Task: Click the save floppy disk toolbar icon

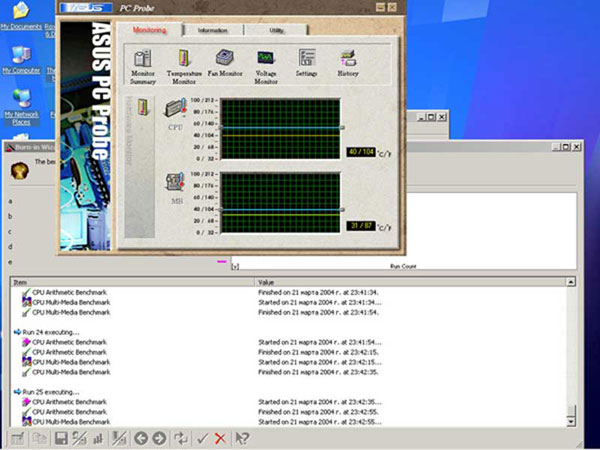Action: tap(61, 438)
